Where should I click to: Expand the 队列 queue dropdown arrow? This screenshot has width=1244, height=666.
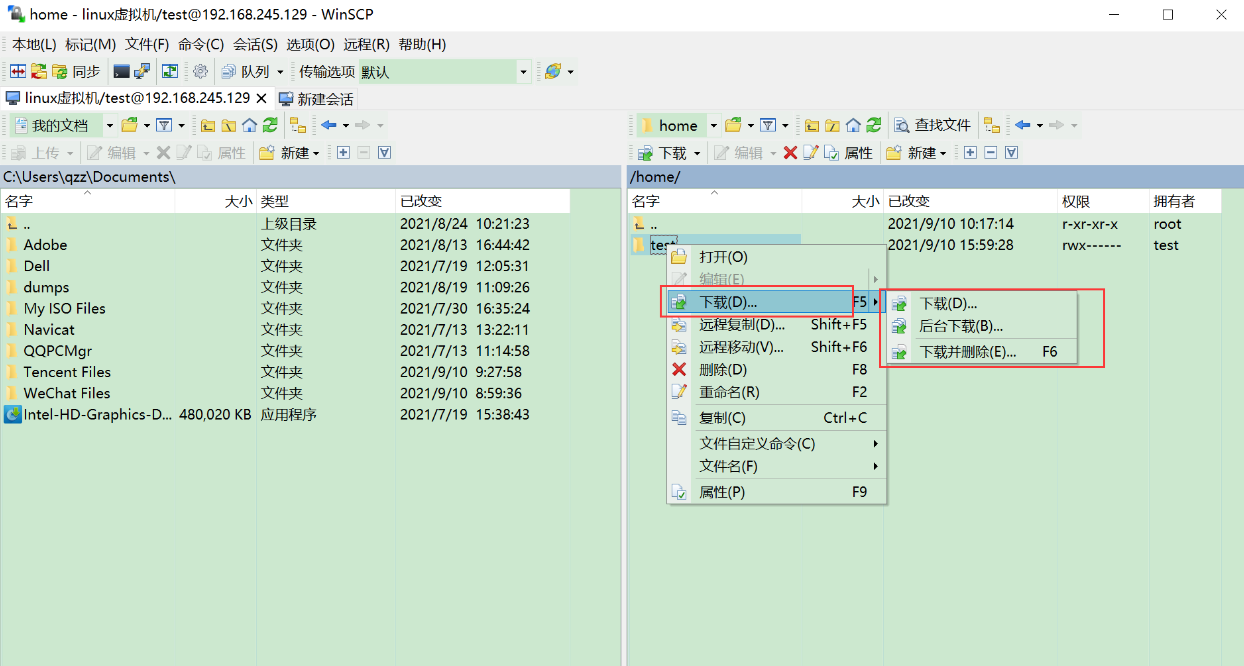[x=280, y=72]
